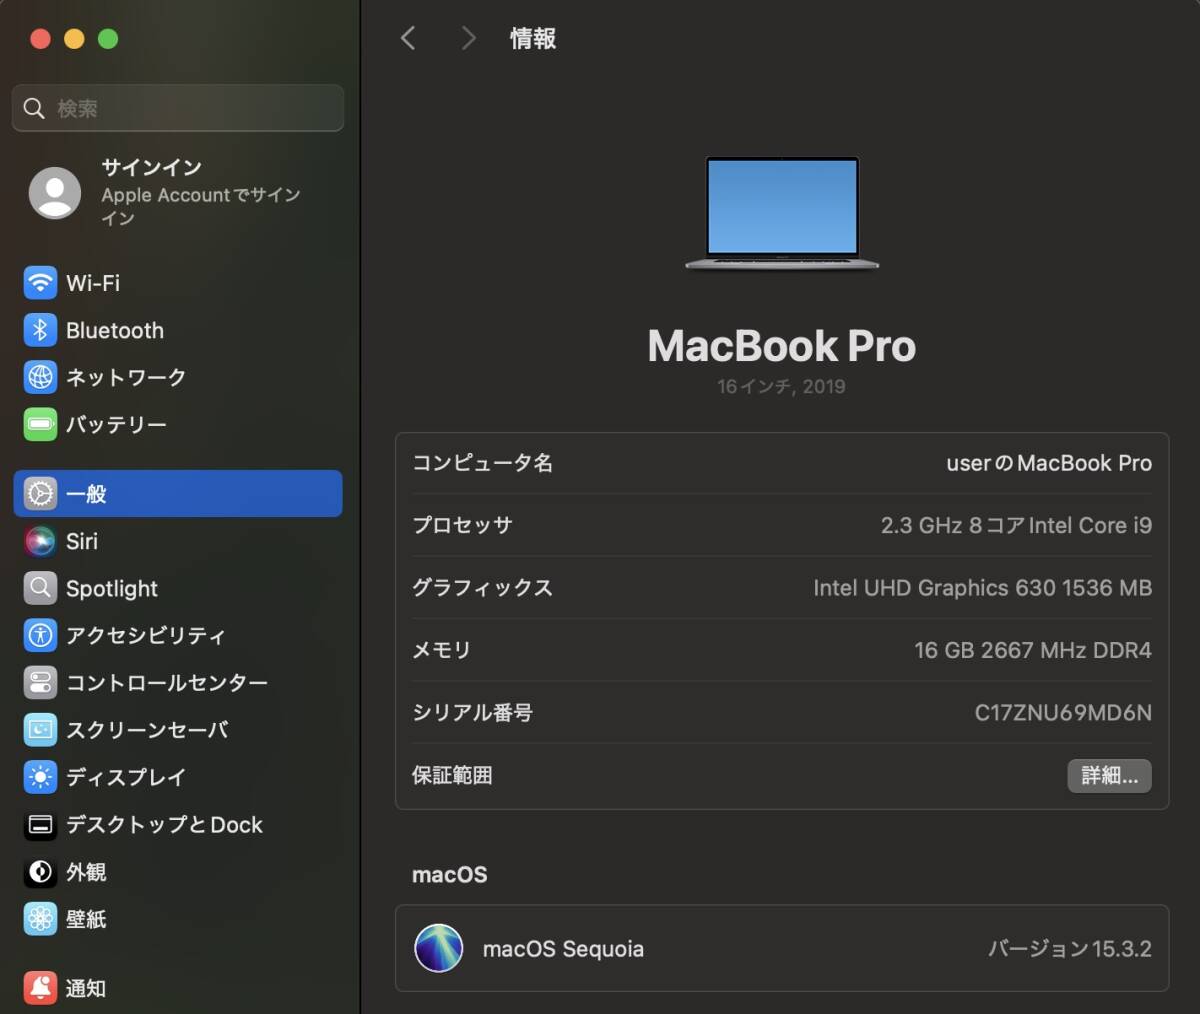The width and height of the screenshot is (1200, 1014).
Task: Select ディスプレイ settings label
Action: tap(126, 777)
